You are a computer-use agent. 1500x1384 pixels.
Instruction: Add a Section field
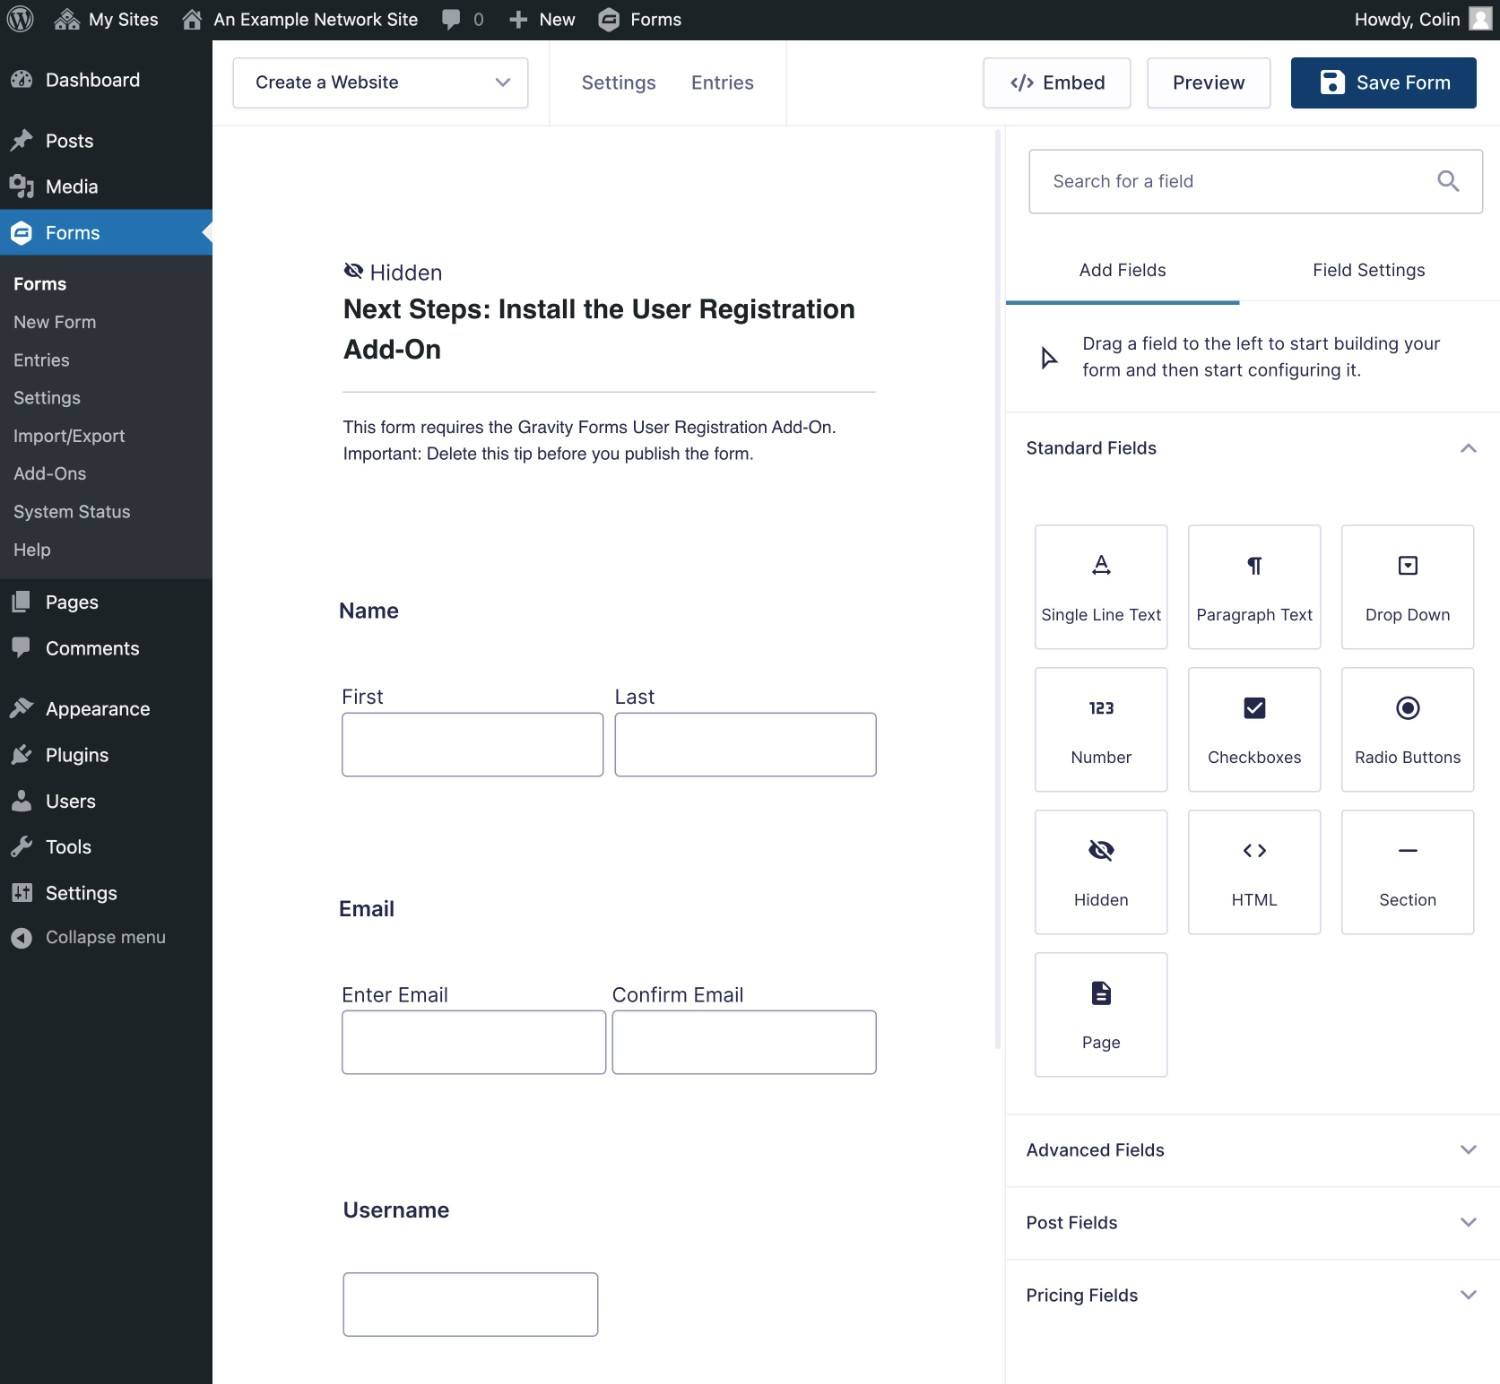[x=1407, y=872]
